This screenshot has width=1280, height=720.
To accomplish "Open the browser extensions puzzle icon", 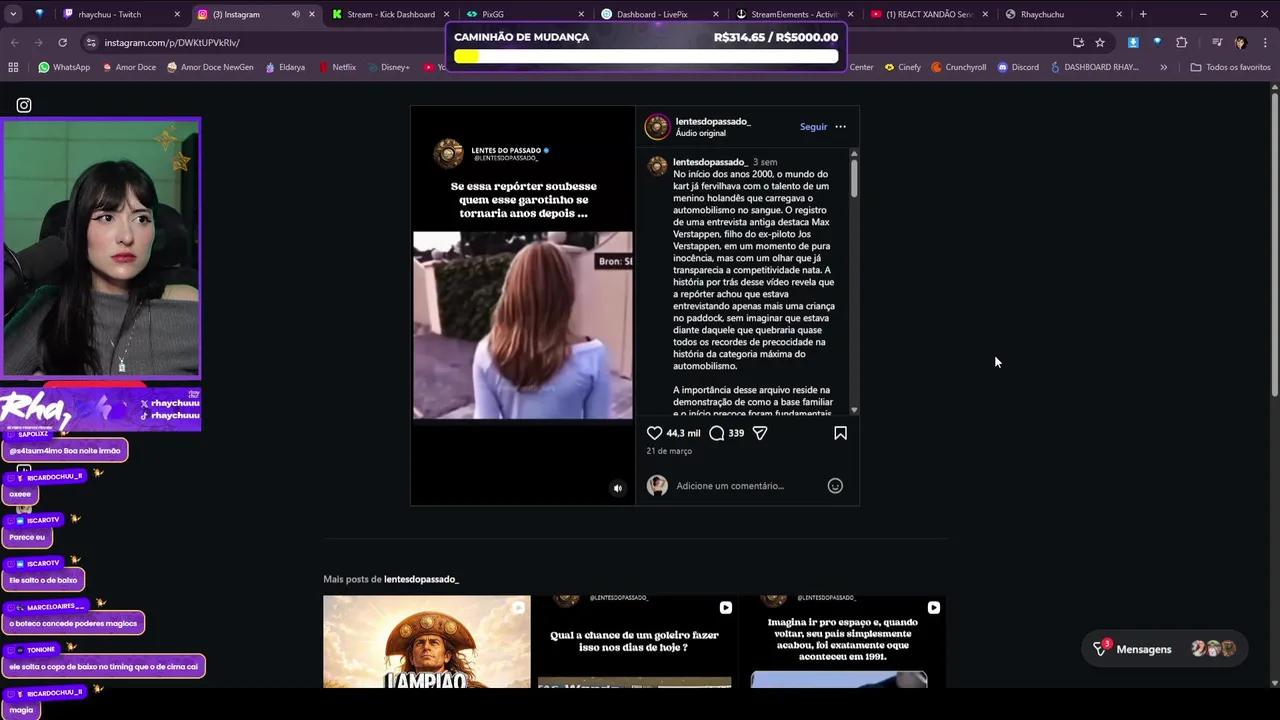I will pos(1181,42).
